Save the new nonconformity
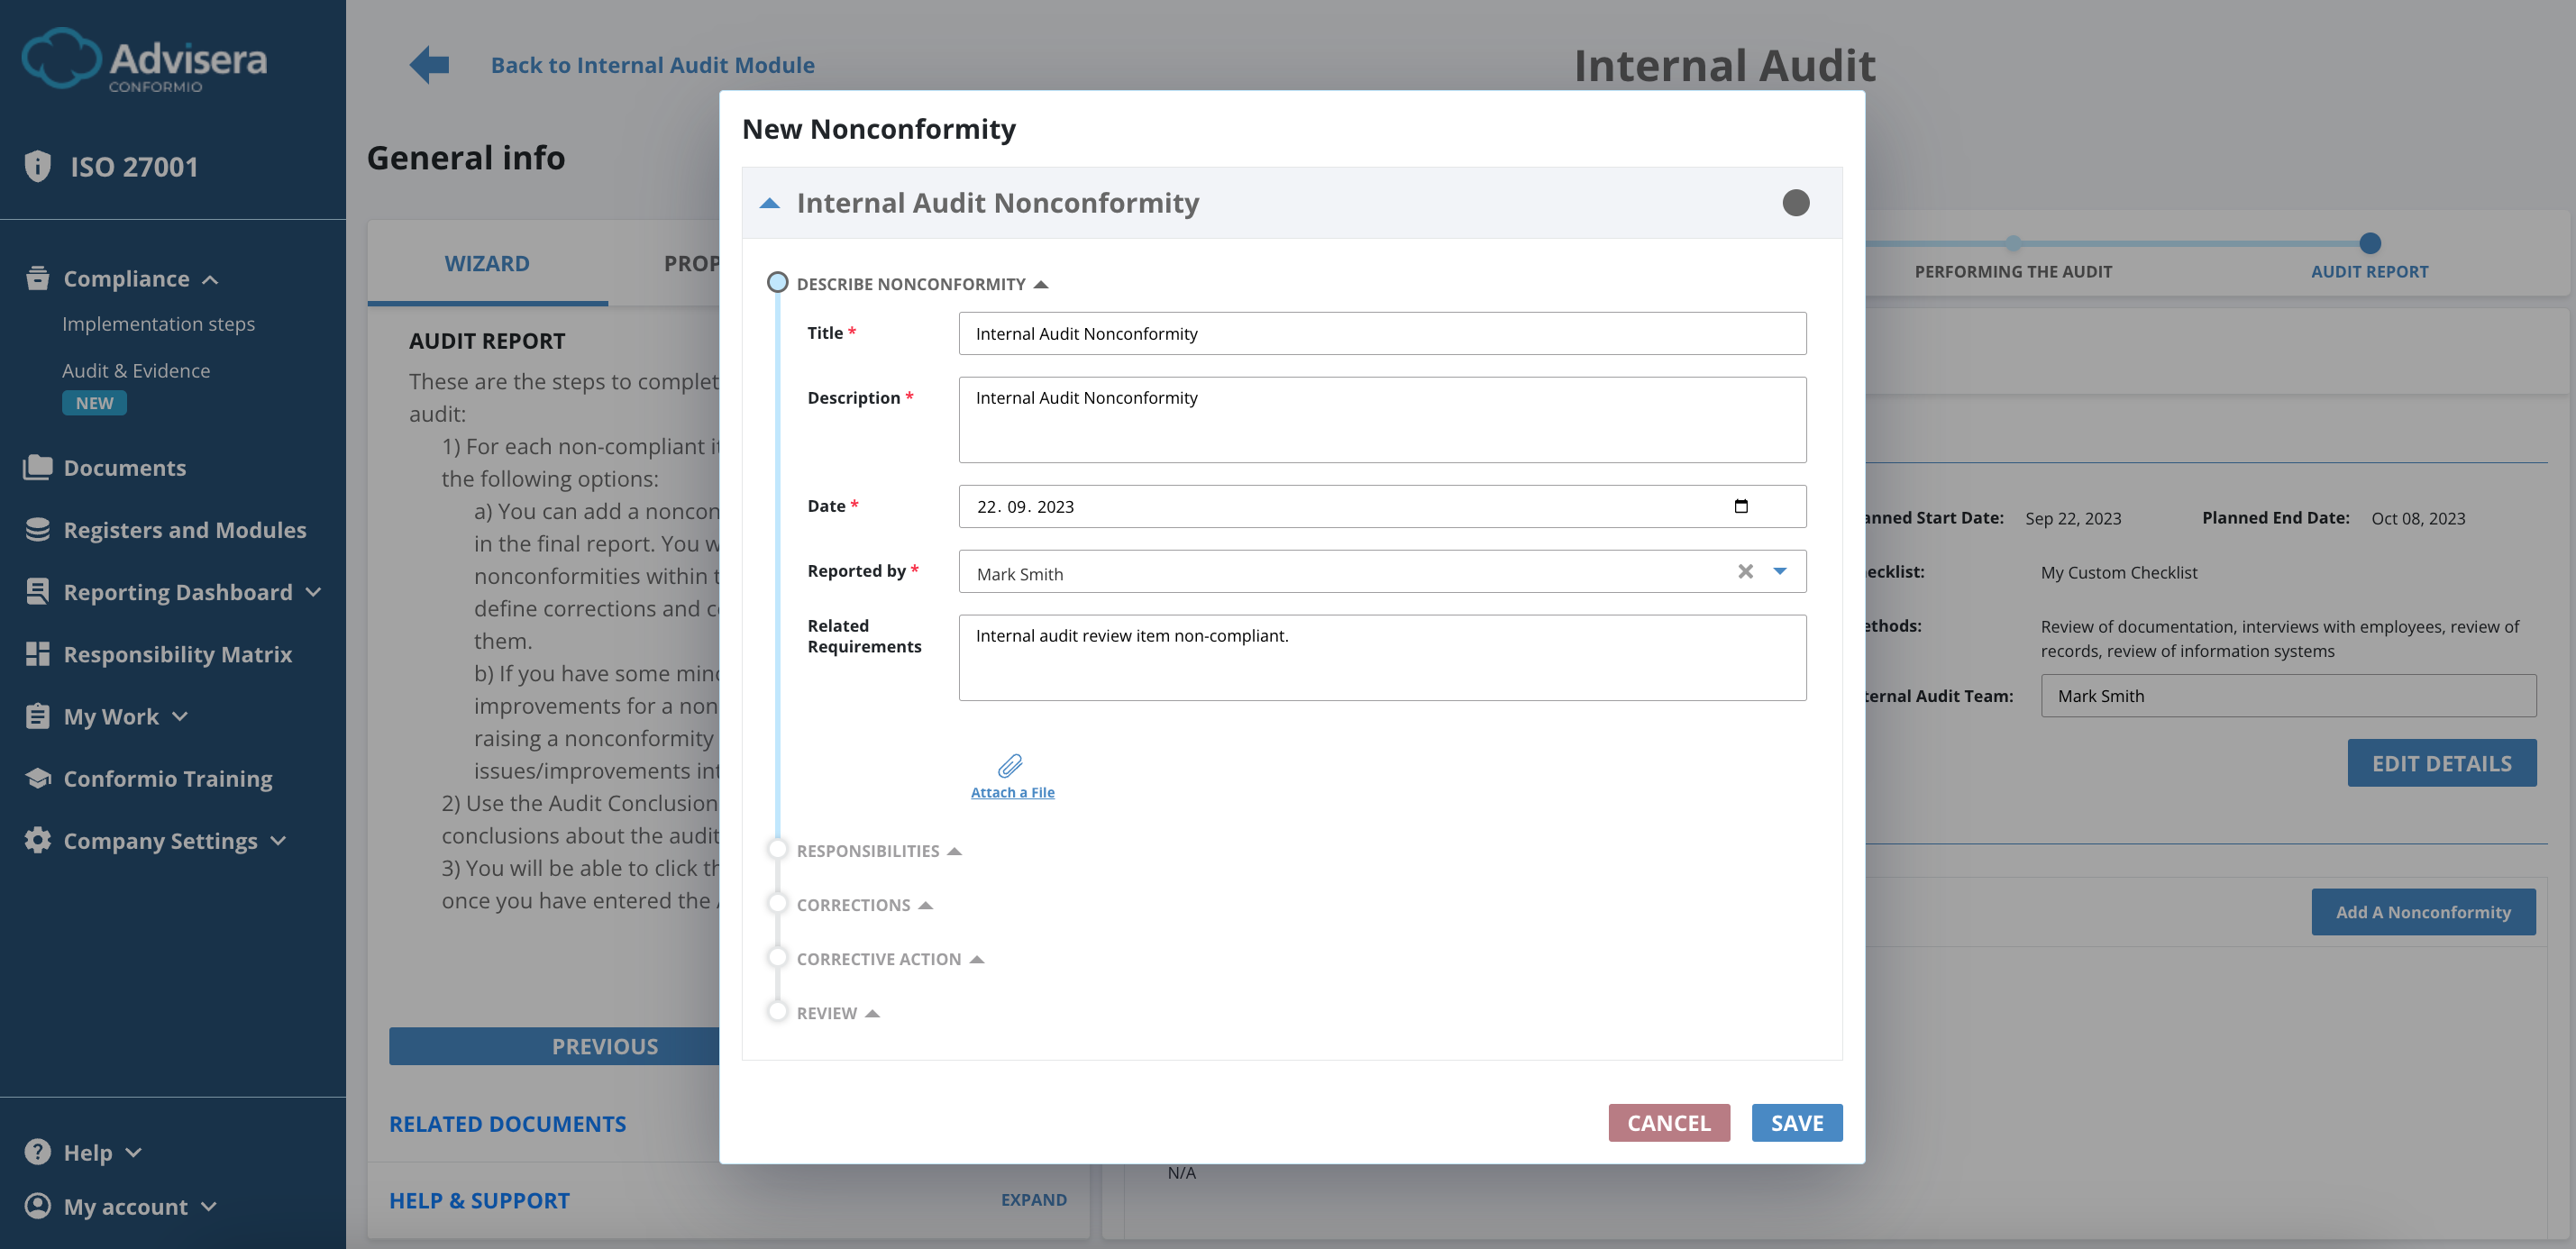Screen dimensions: 2576x1249 pyautogui.click(x=1796, y=1122)
